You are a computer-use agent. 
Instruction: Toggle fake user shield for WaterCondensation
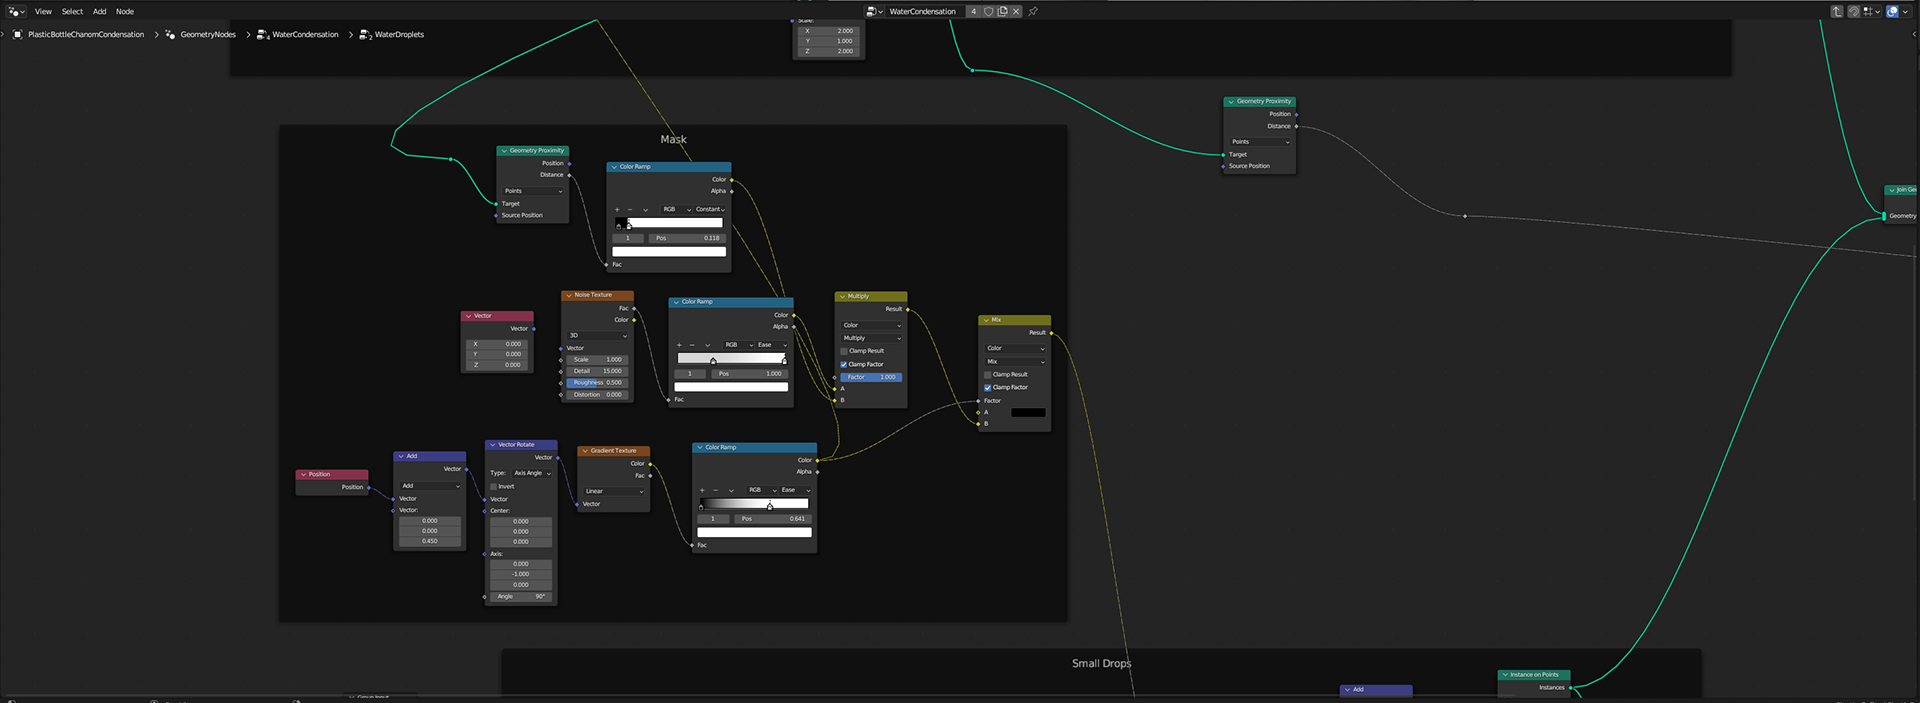point(988,11)
